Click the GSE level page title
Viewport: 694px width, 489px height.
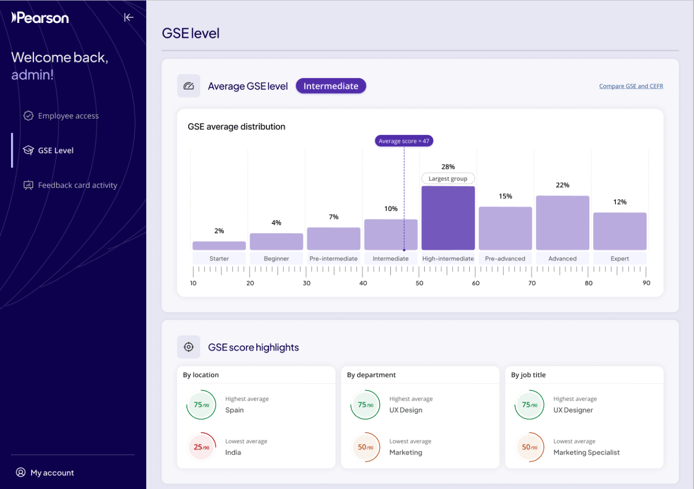[x=191, y=33]
